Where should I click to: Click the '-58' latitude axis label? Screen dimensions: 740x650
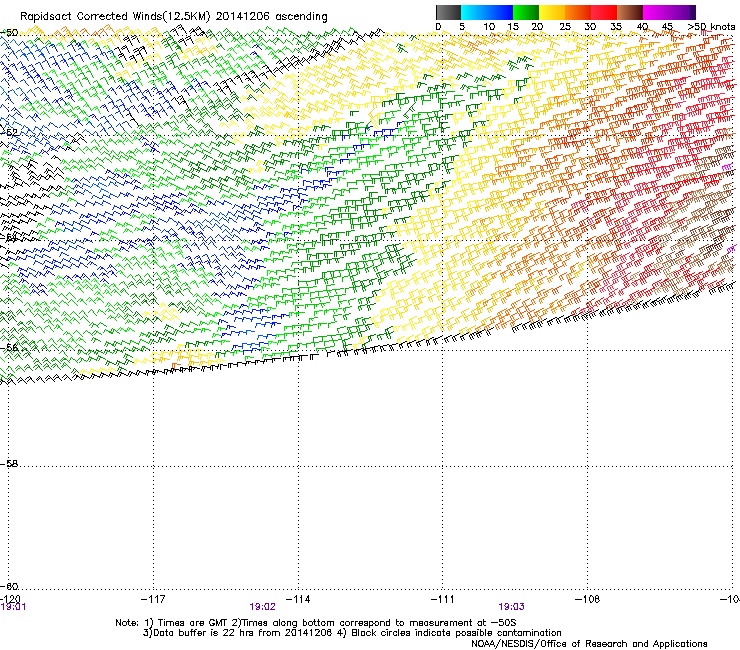click(9, 464)
